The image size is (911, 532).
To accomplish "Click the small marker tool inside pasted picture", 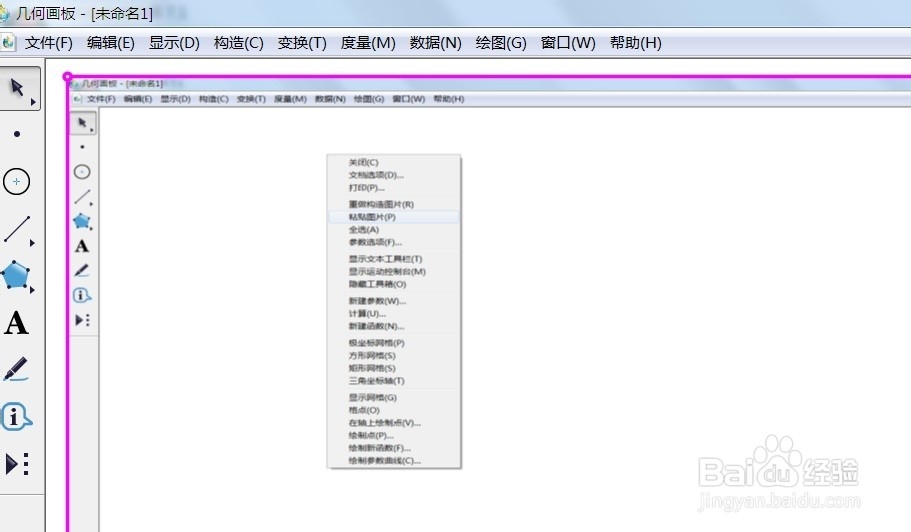I will point(81,271).
